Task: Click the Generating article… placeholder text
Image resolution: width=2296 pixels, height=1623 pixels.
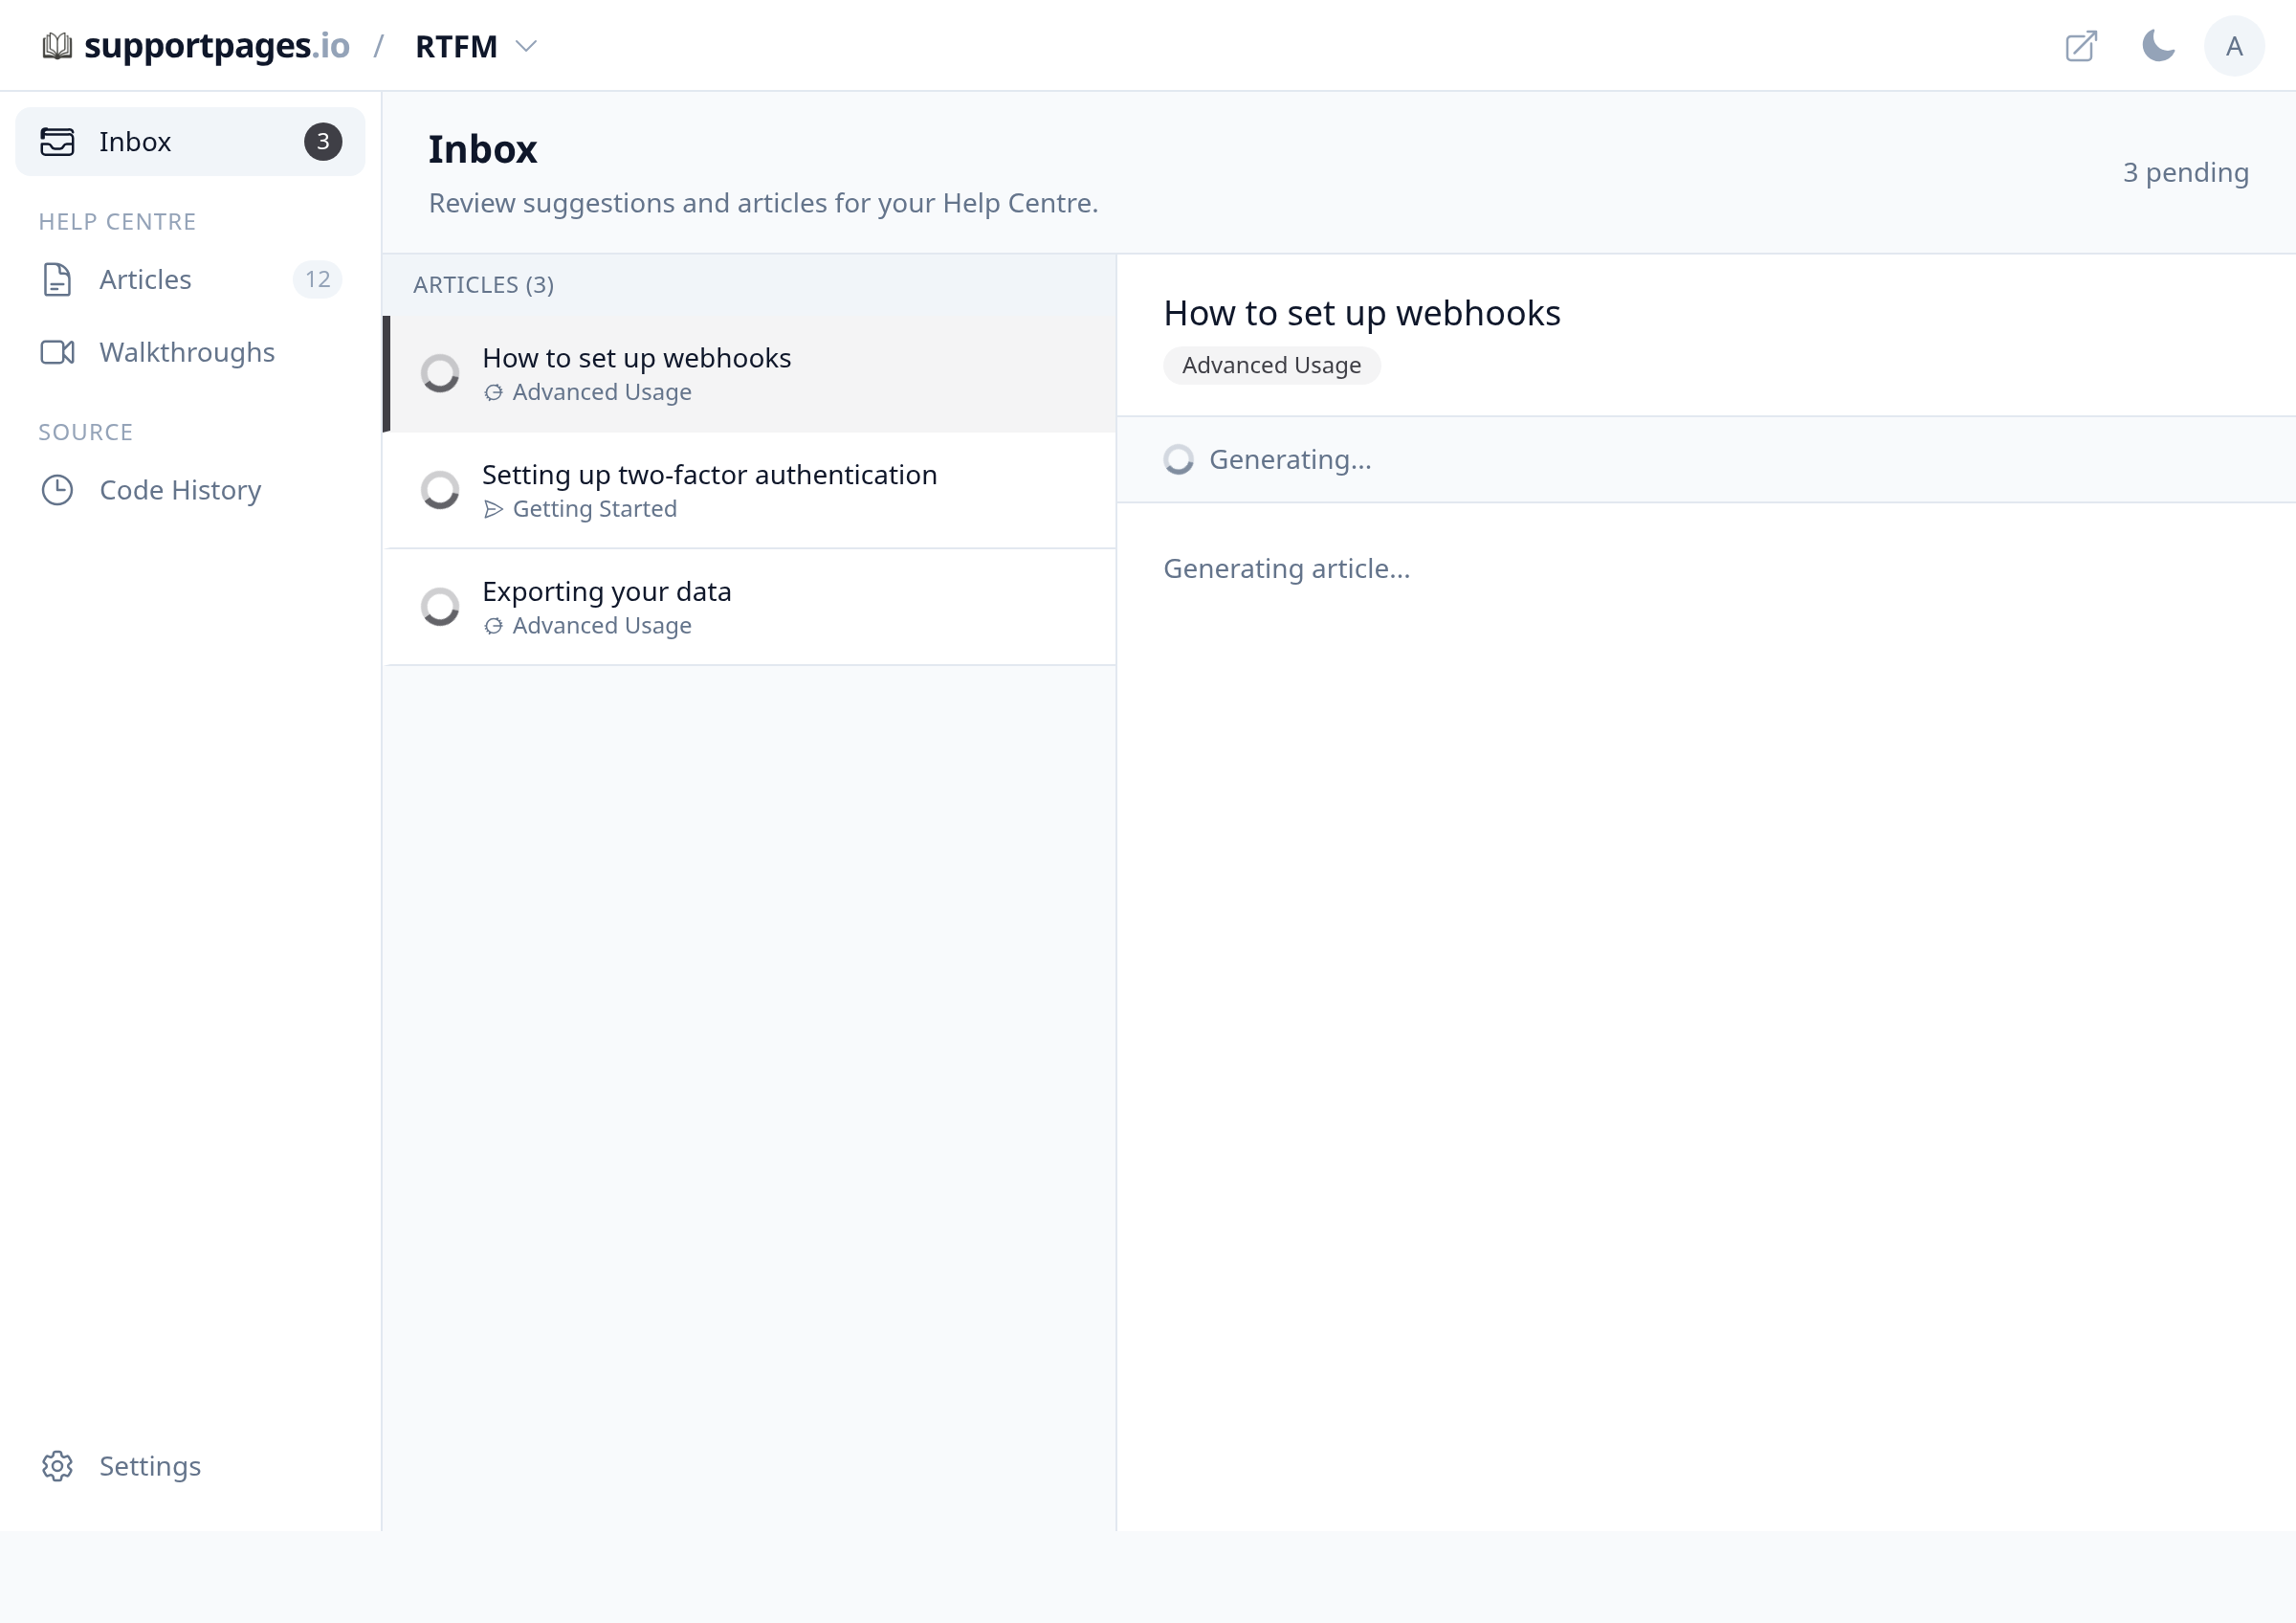Action: point(1287,569)
